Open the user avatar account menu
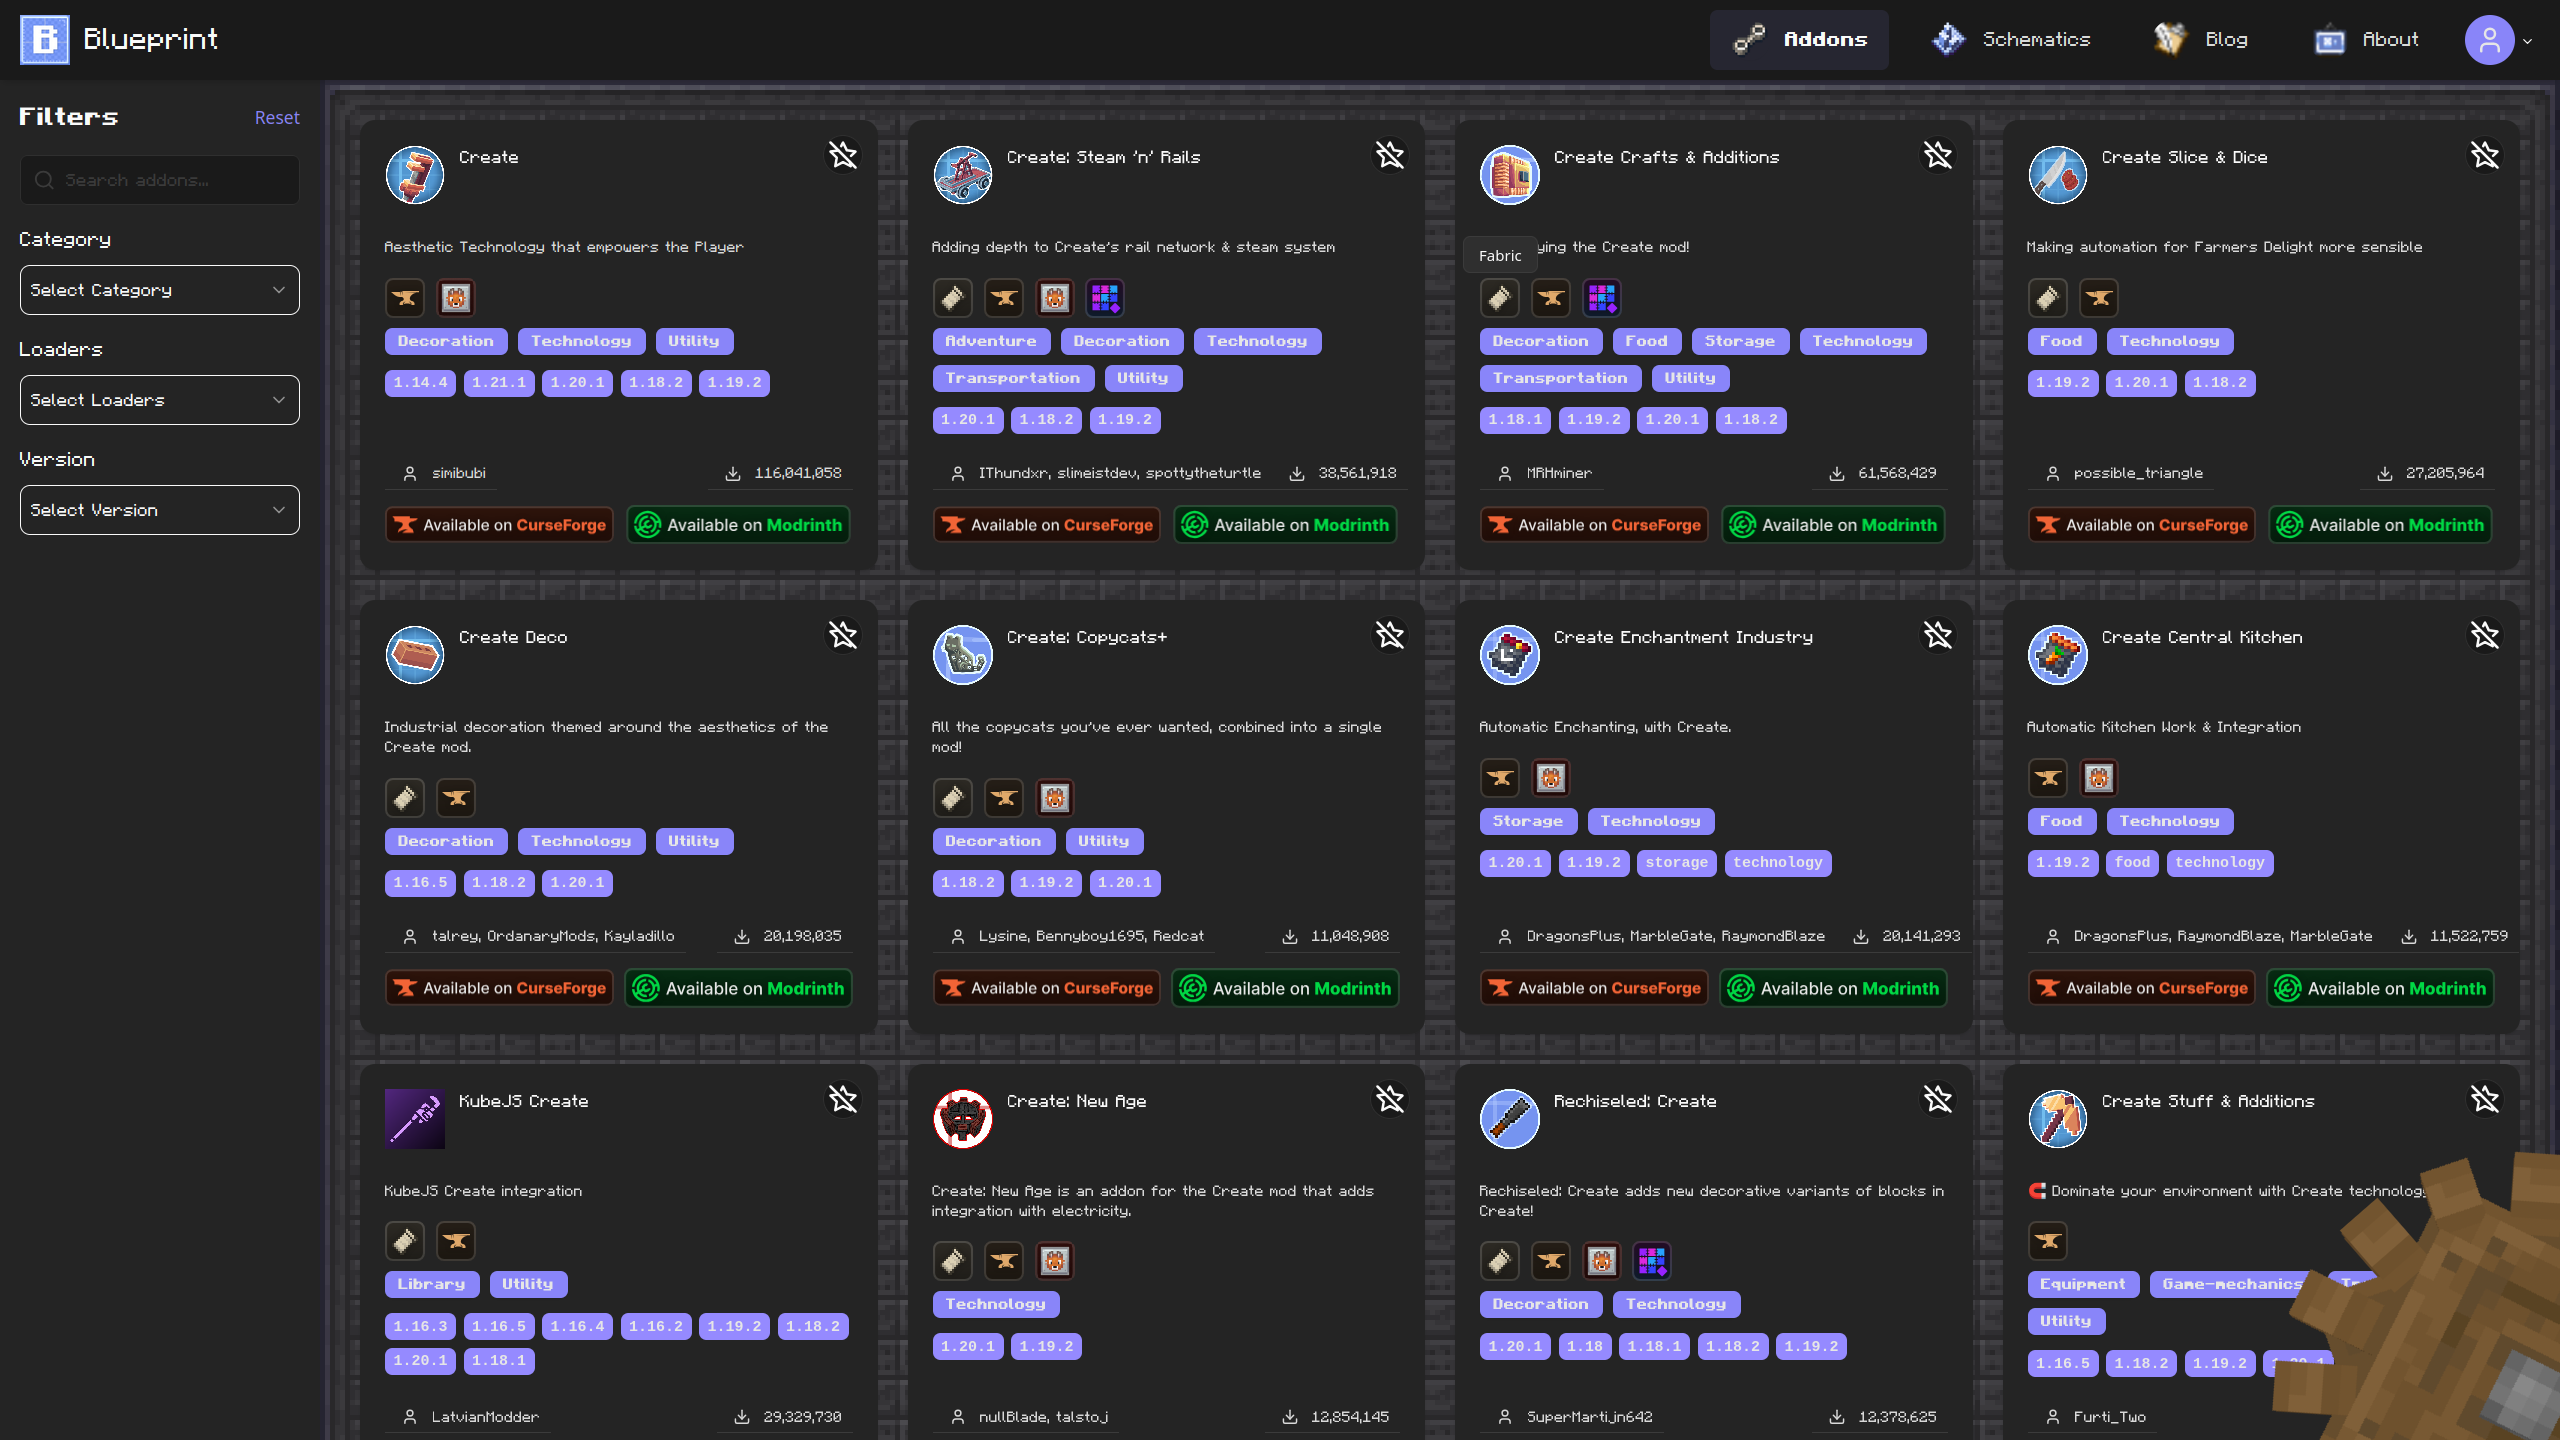The image size is (2560, 1440). (2498, 40)
